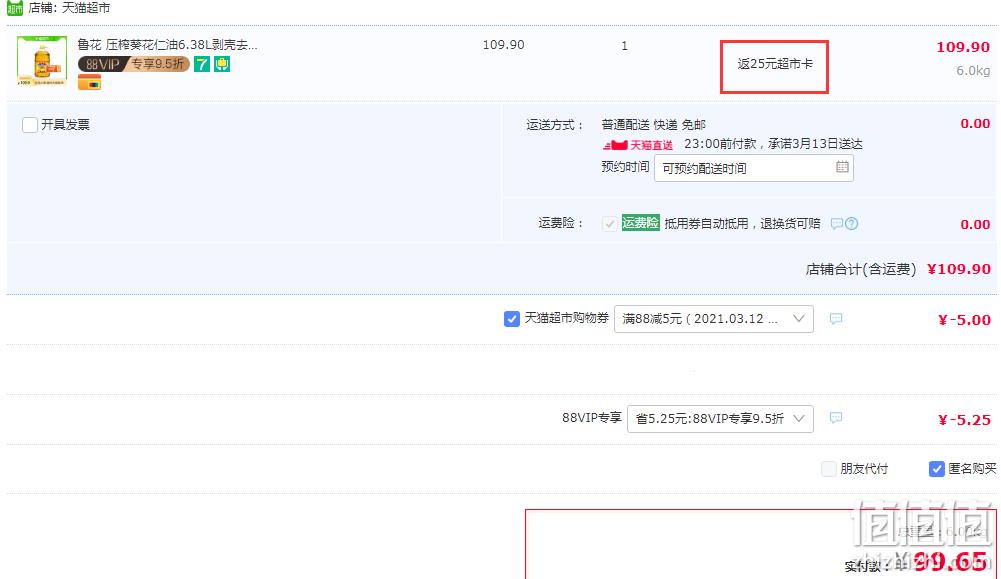The width and height of the screenshot is (1001, 579).
Task: Uncheck the 天猫超市购物券 checkbox
Action: [511, 319]
